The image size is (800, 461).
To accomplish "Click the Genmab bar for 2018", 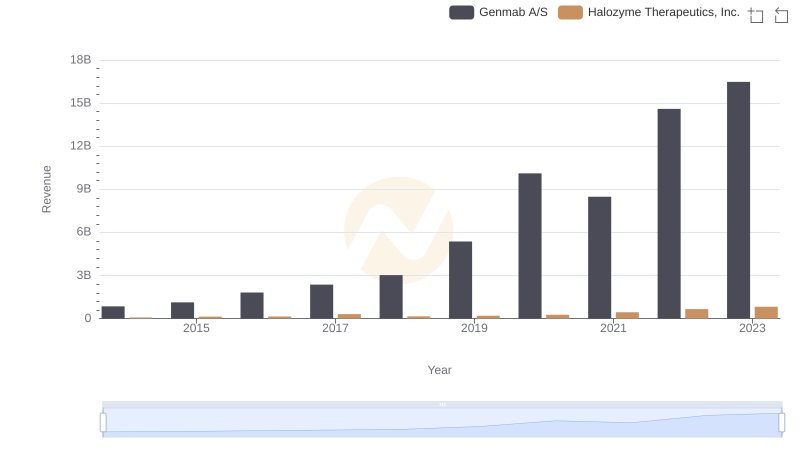I will pos(391,297).
